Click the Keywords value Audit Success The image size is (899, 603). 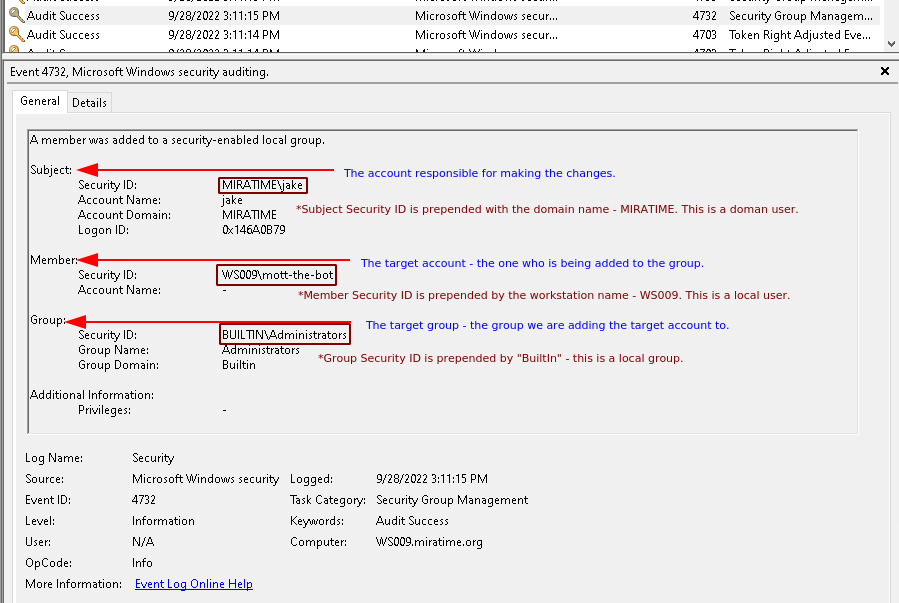tap(412, 520)
